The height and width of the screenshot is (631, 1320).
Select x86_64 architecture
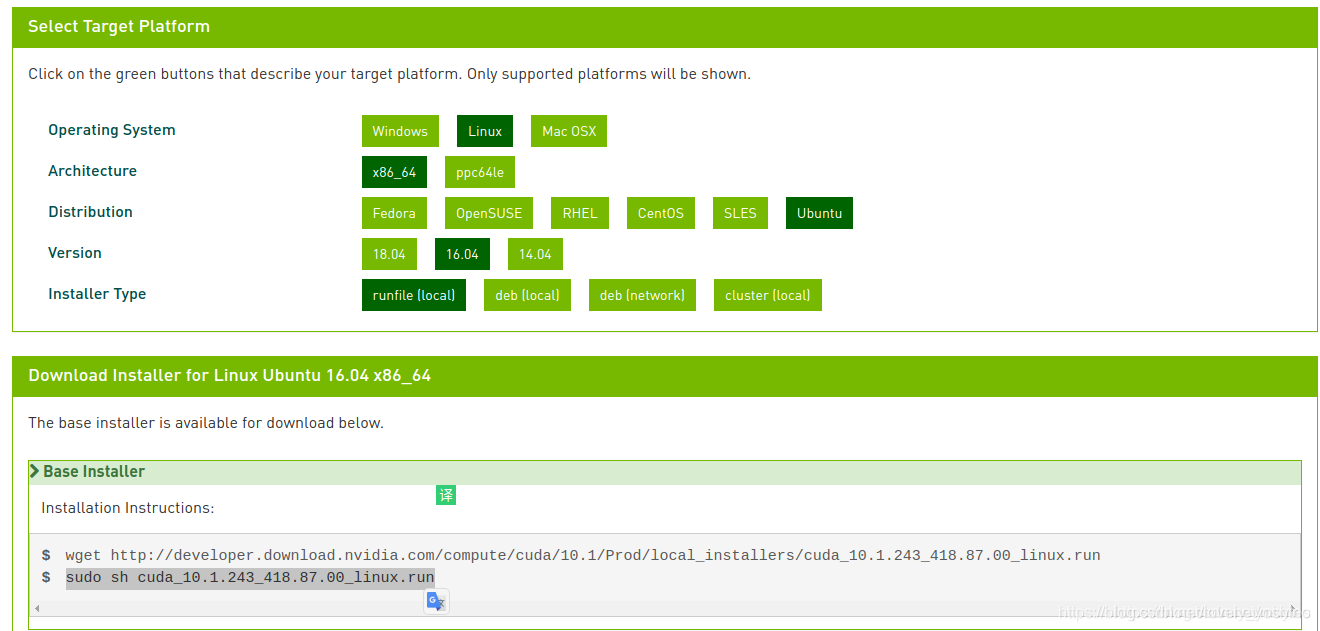[x=394, y=172]
